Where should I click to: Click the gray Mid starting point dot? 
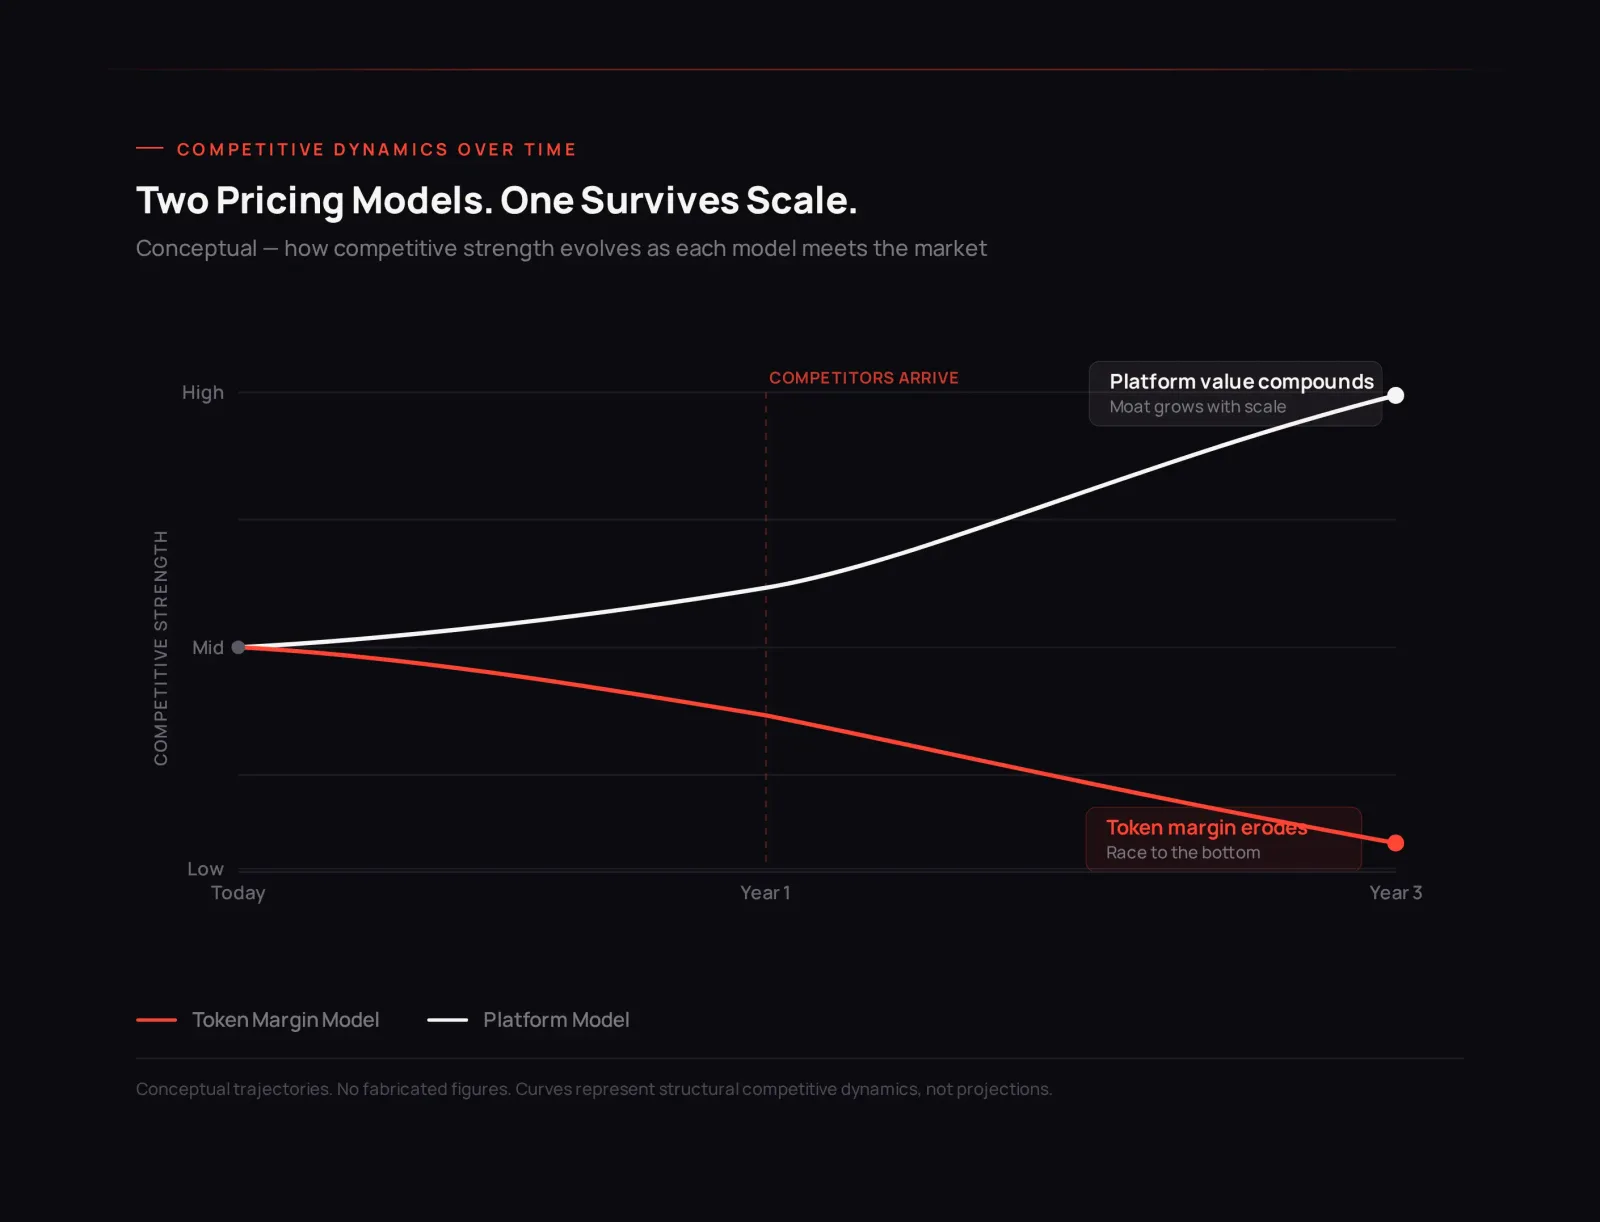tap(238, 647)
